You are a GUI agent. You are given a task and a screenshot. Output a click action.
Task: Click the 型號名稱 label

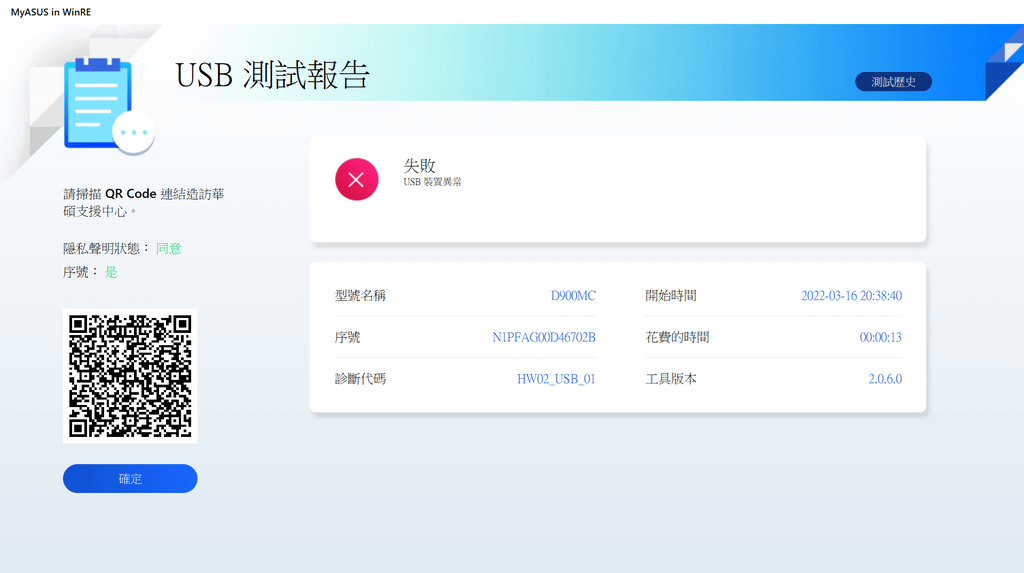coord(360,295)
